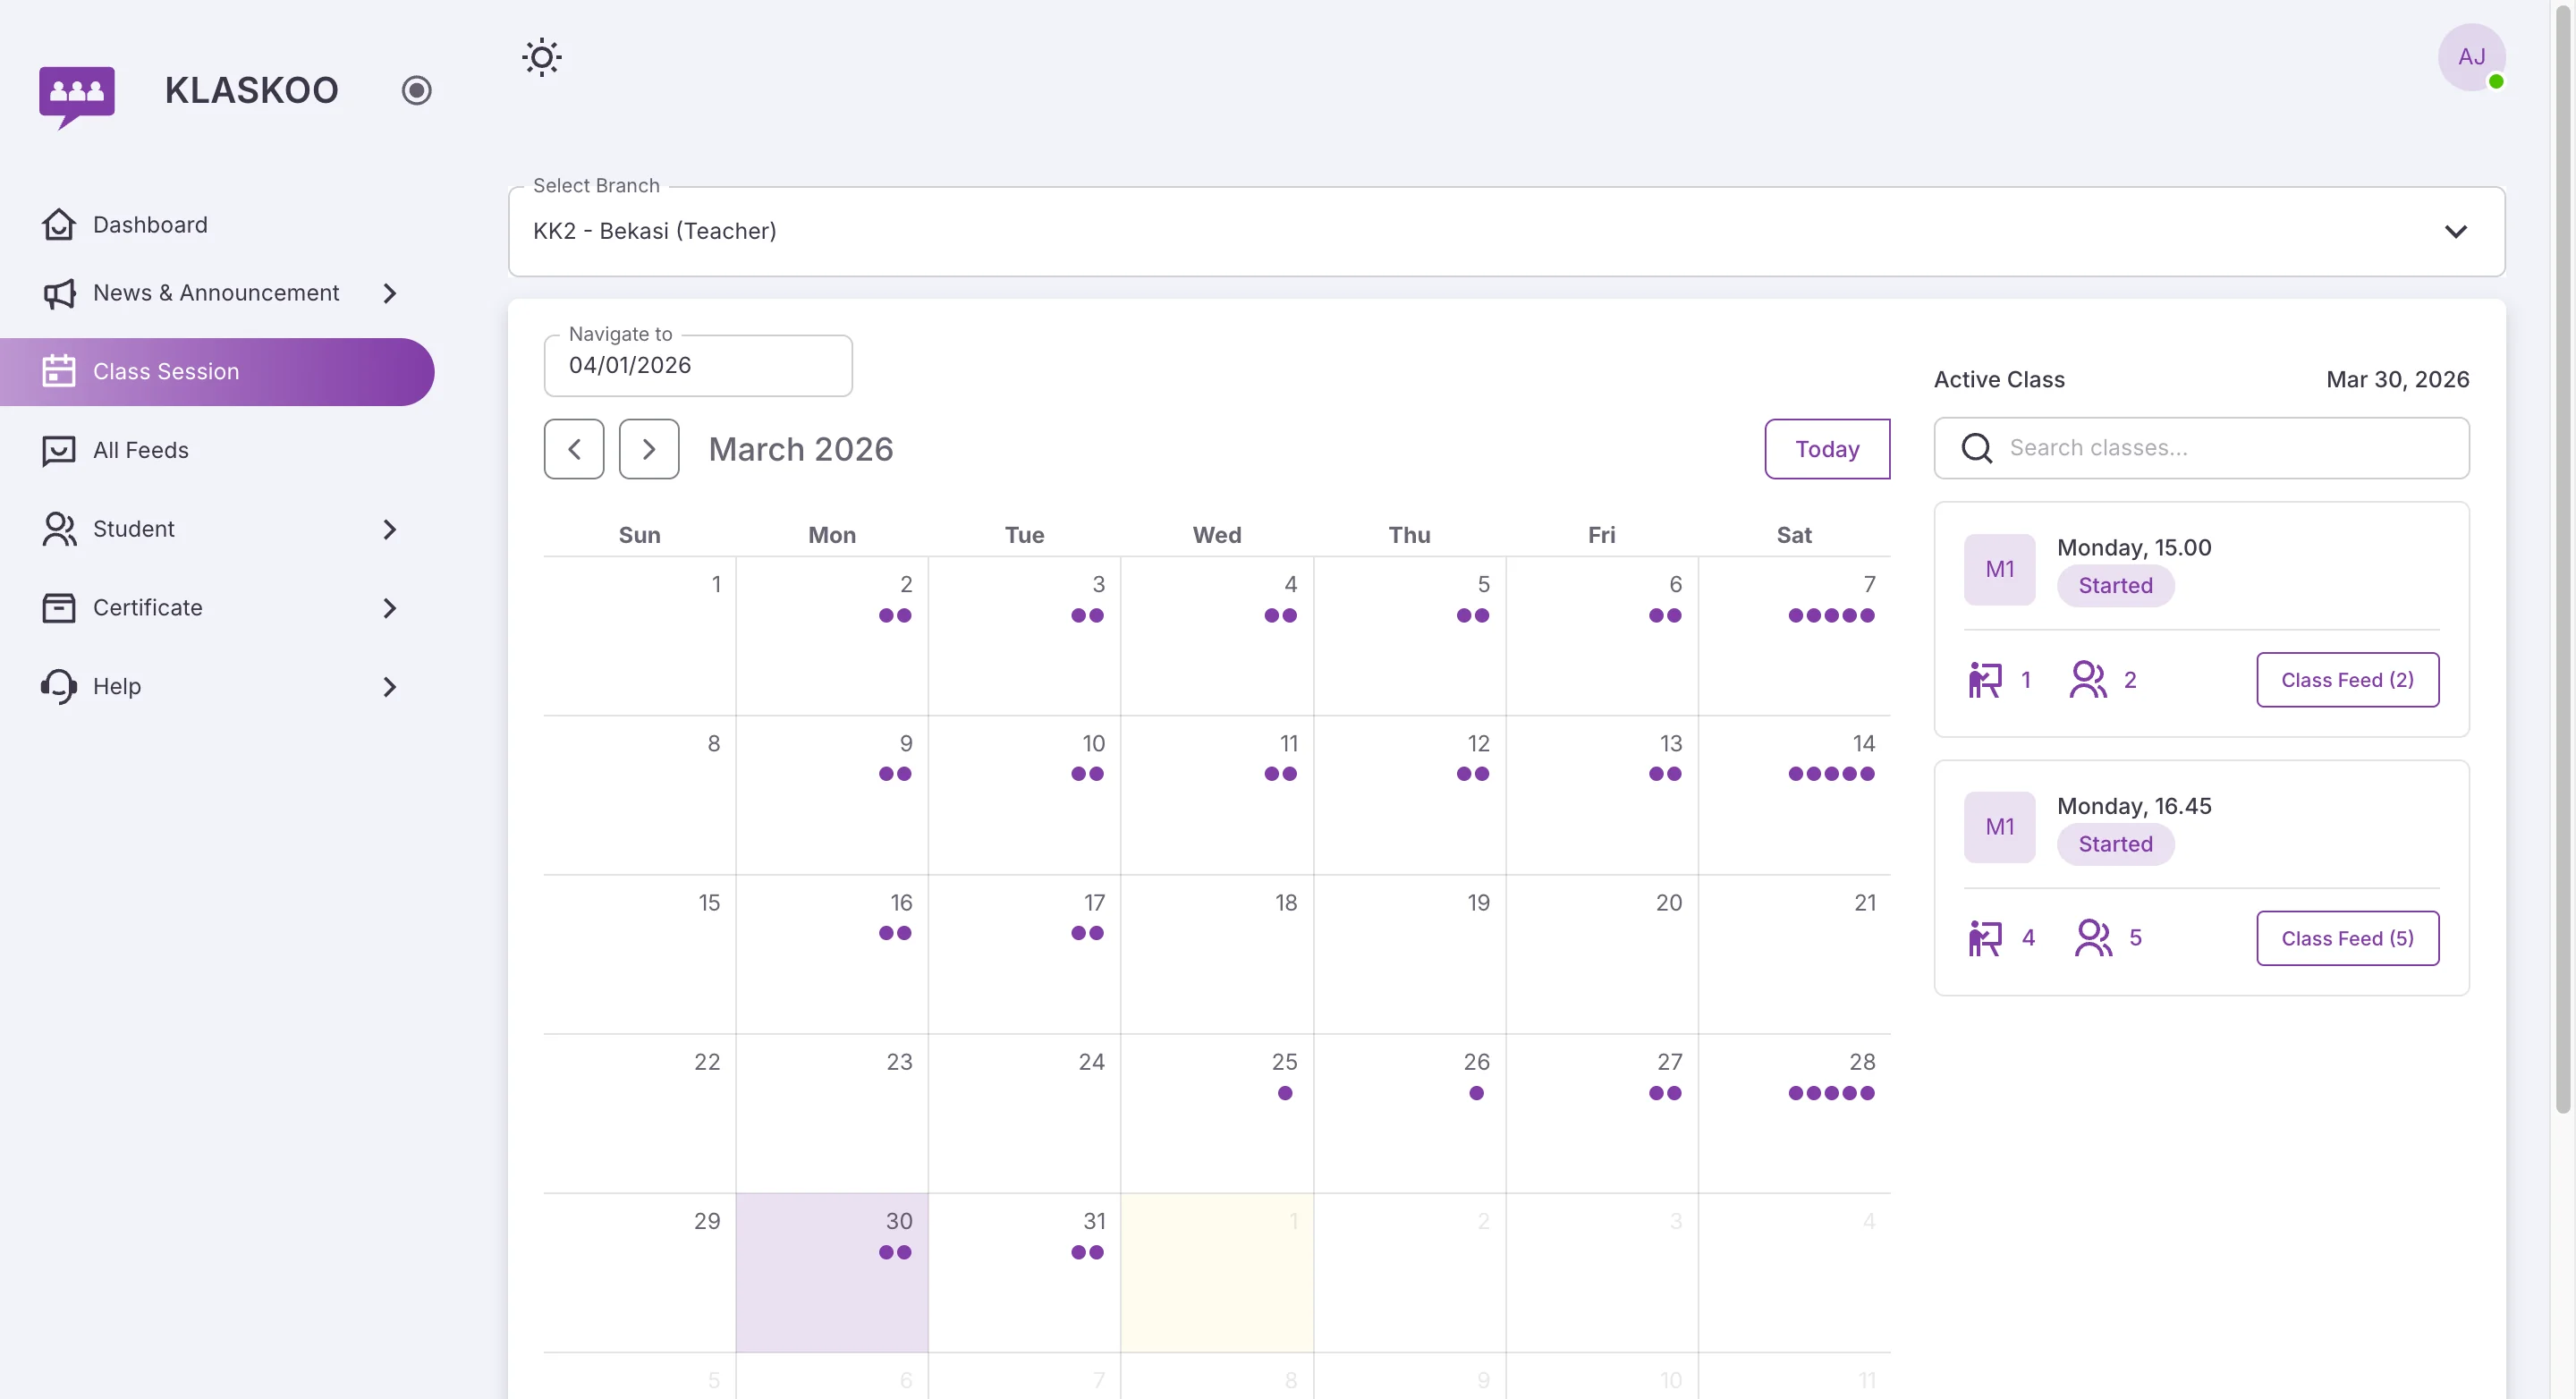Click the record toggle next to KLASKOO logo

coord(417,90)
